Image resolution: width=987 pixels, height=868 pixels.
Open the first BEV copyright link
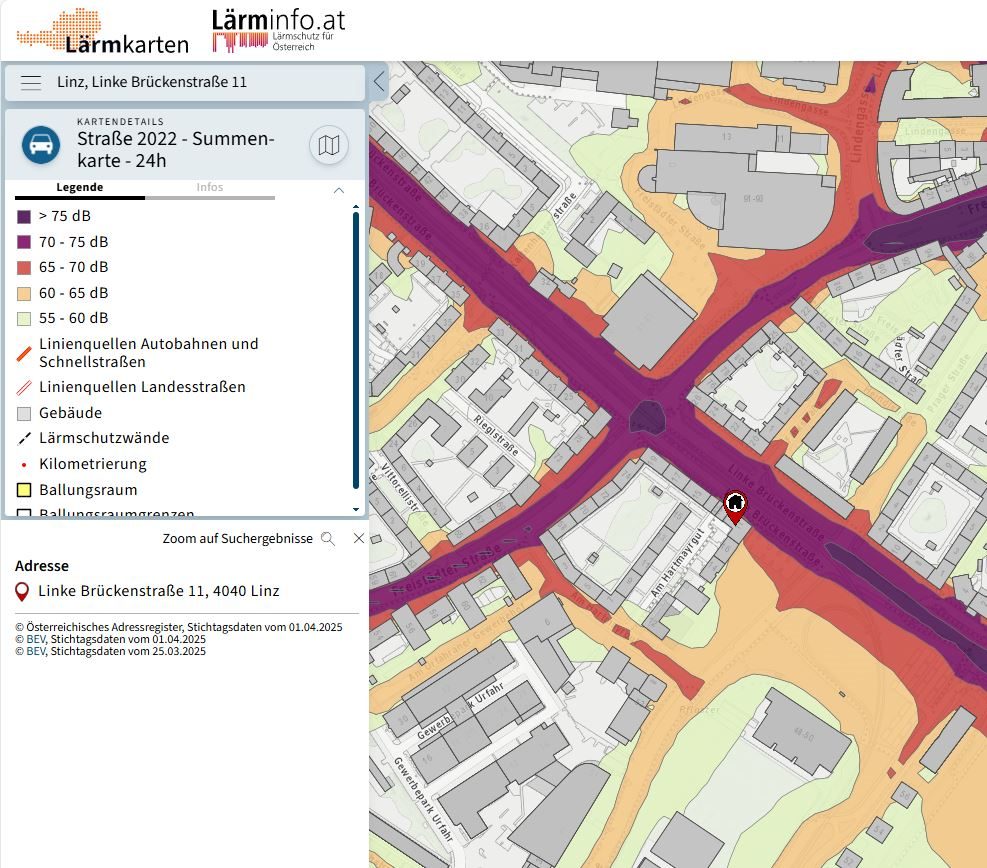click(36, 640)
